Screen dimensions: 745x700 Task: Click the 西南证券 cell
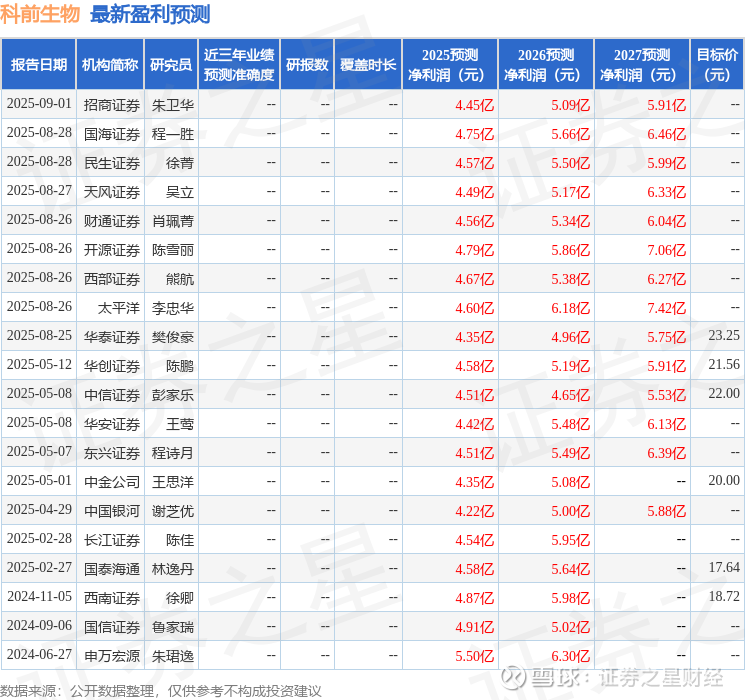pyautogui.click(x=112, y=598)
